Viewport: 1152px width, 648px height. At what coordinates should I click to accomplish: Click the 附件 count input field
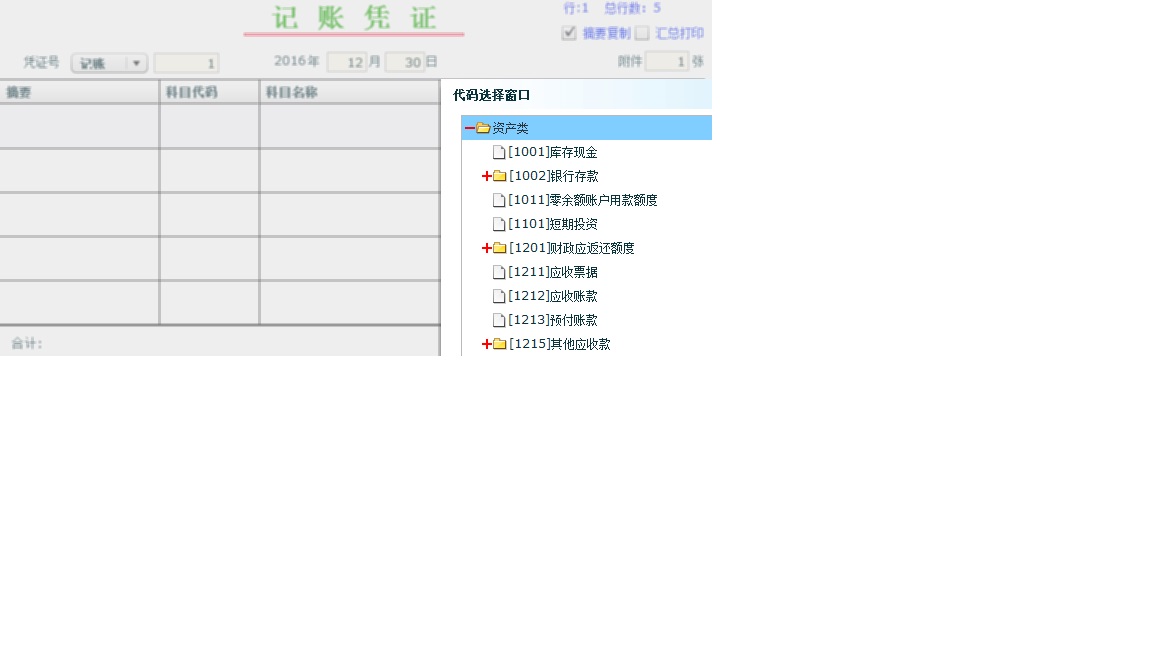tap(666, 62)
